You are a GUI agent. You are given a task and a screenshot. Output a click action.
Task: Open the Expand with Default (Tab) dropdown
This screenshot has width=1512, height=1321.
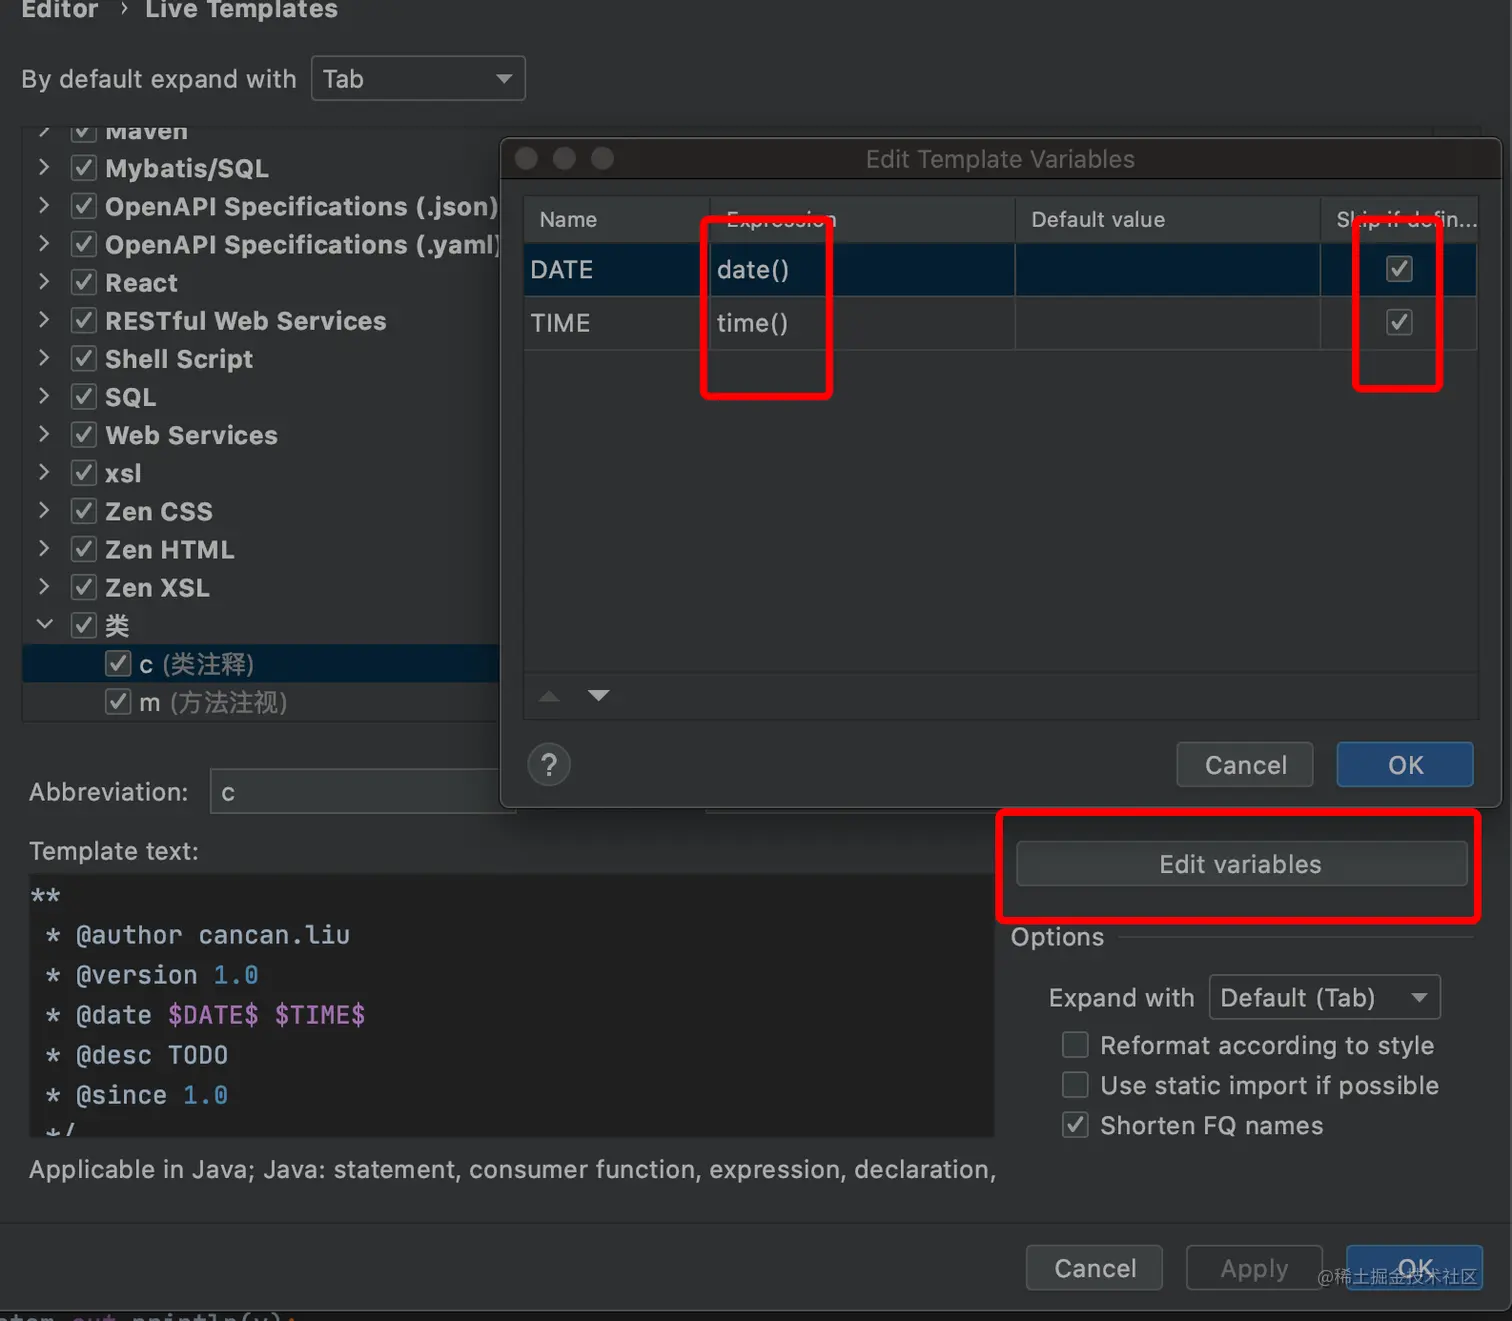tap(1324, 997)
